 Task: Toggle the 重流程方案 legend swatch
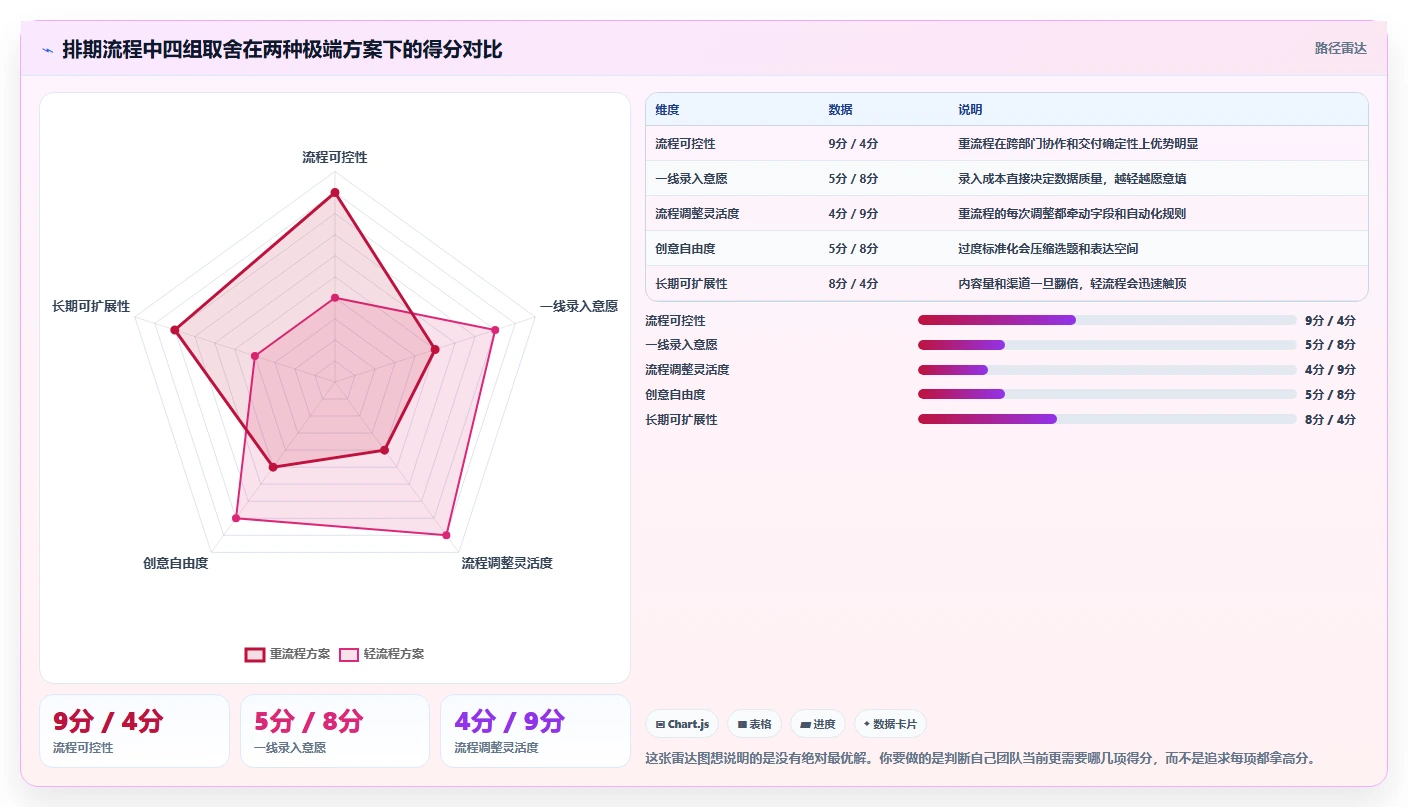pyautogui.click(x=255, y=655)
